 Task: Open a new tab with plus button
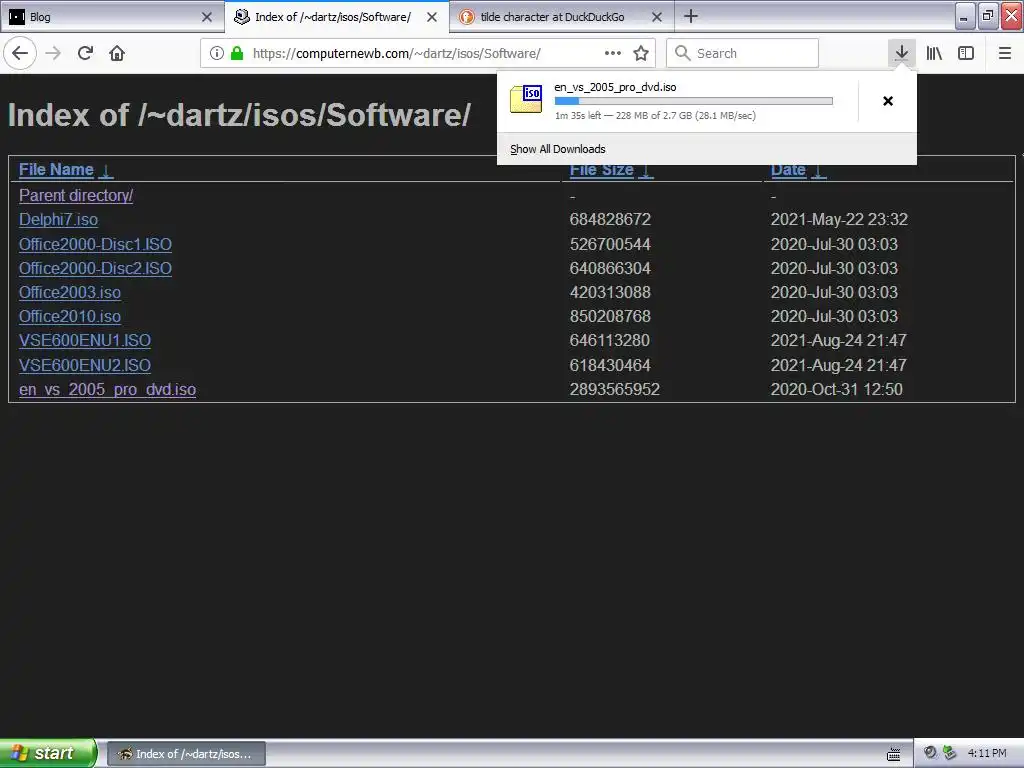tap(691, 16)
